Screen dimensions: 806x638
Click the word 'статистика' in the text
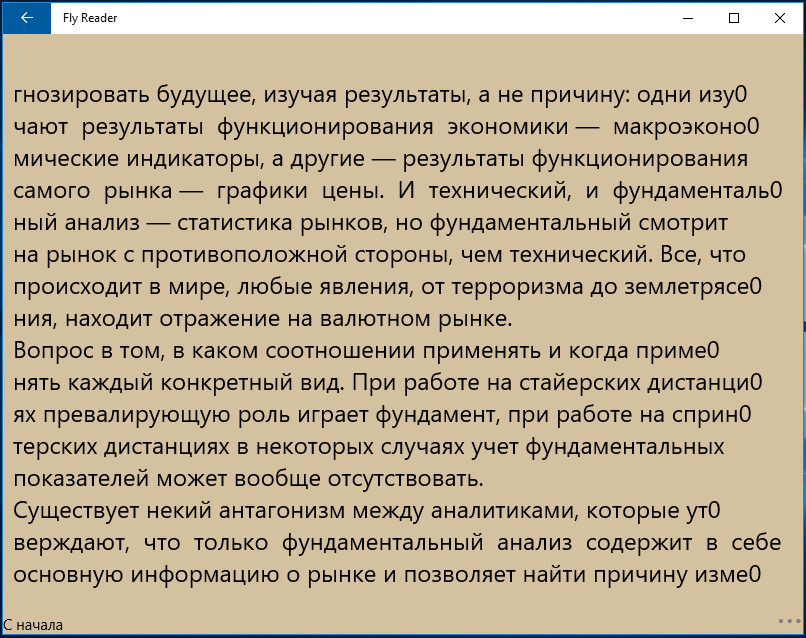[x=235, y=223]
